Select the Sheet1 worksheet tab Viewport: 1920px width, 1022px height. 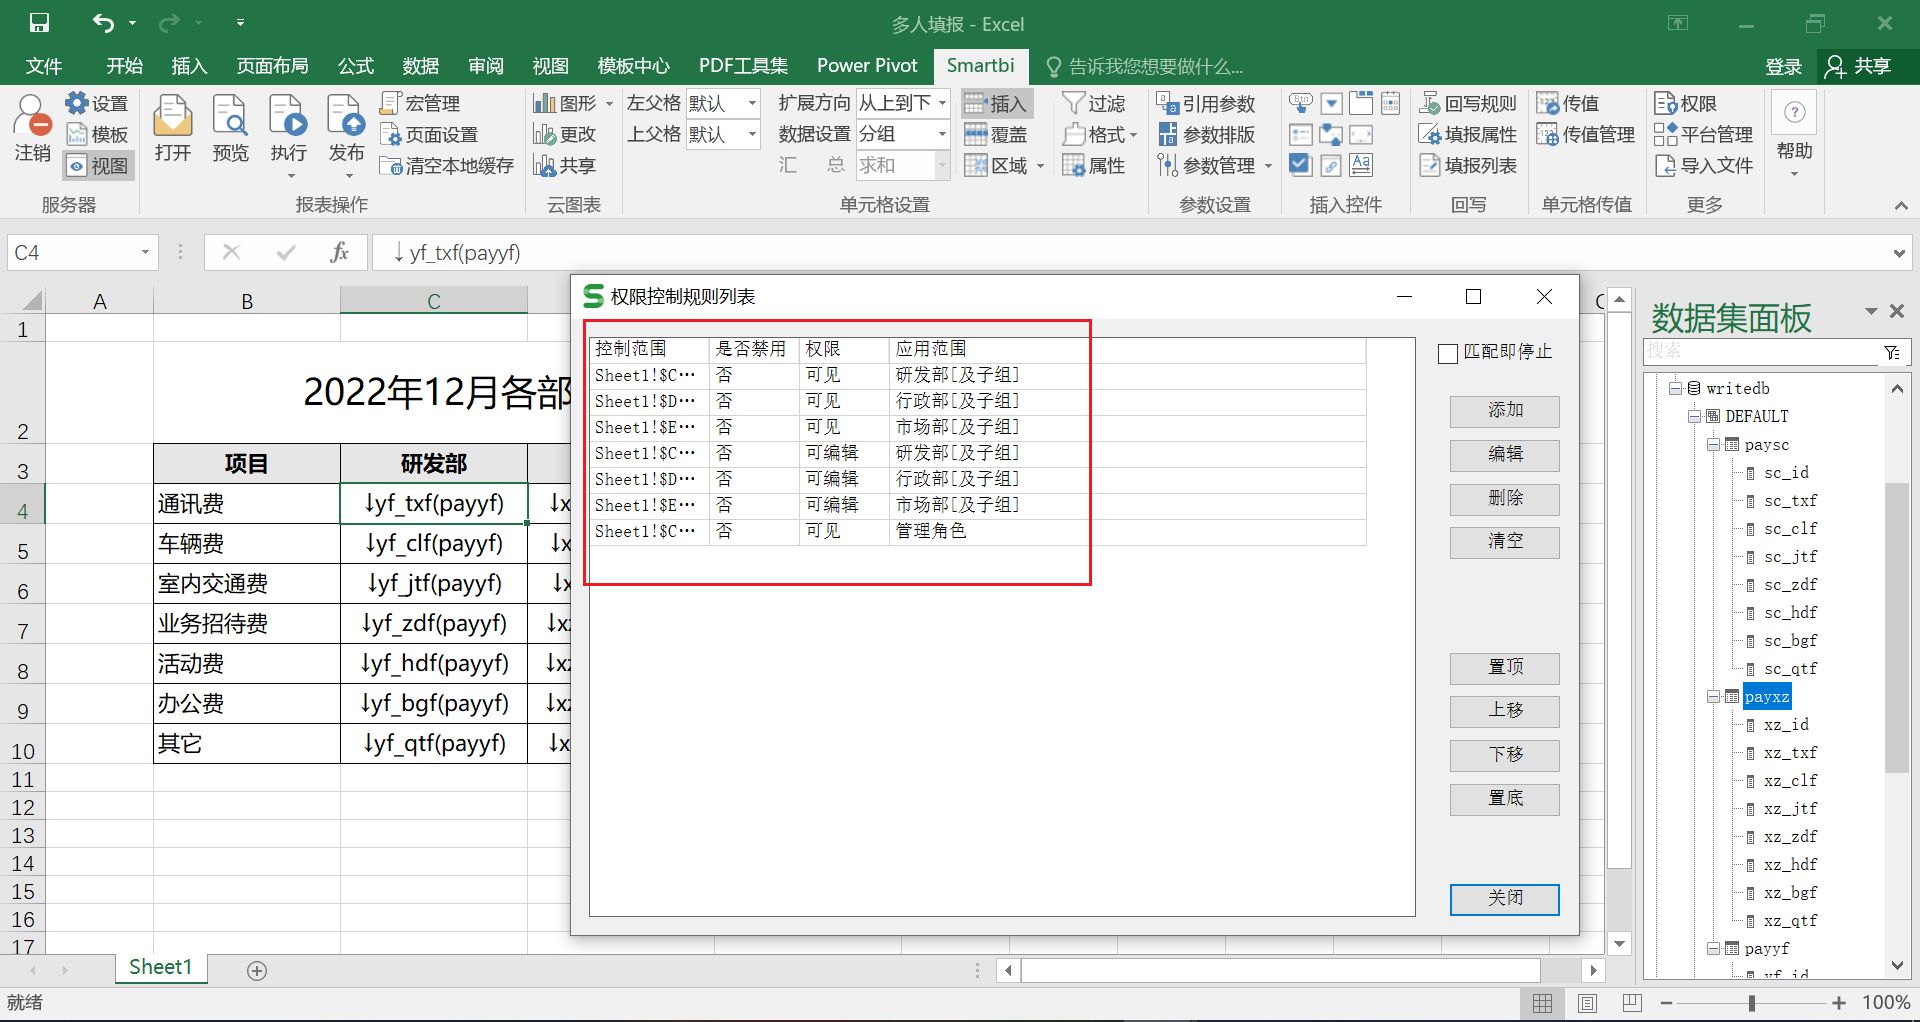pos(160,967)
